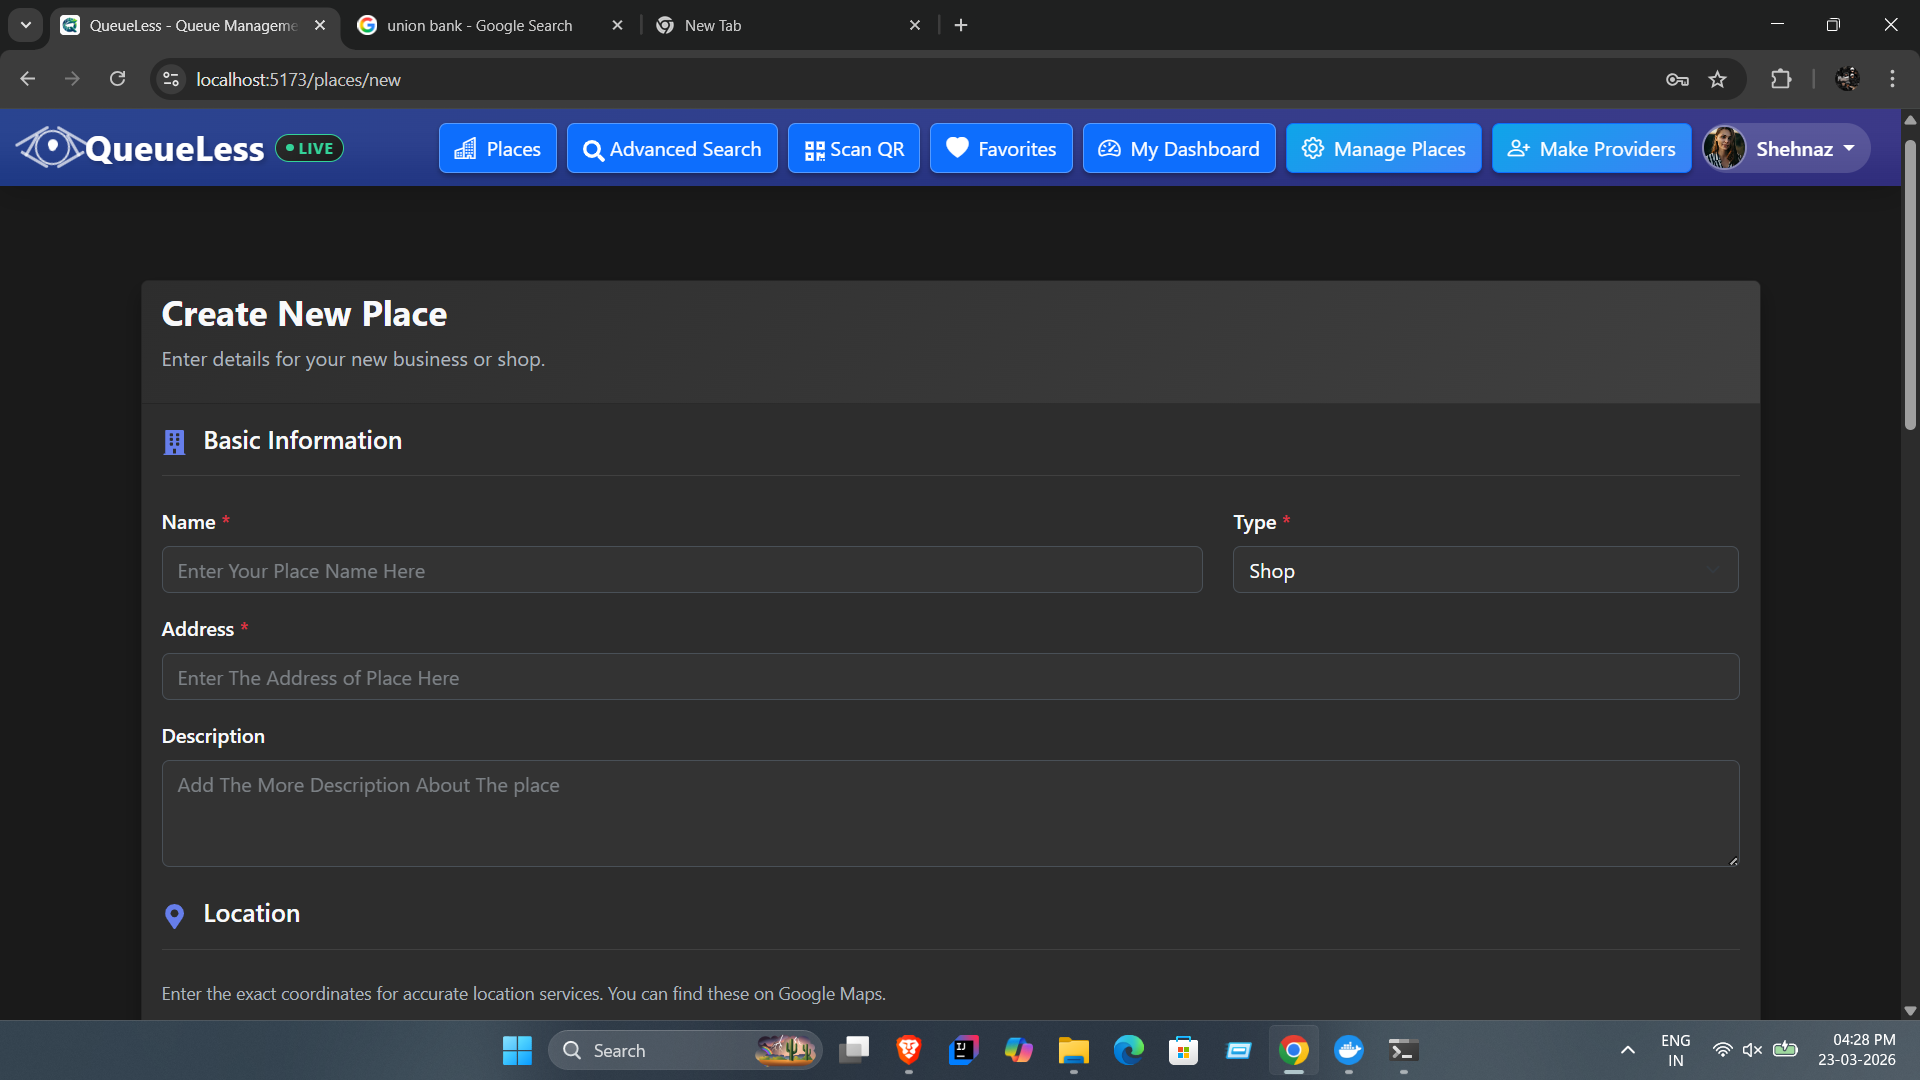Open Chrome from taskbar
The width and height of the screenshot is (1920, 1080).
coord(1293,1050)
